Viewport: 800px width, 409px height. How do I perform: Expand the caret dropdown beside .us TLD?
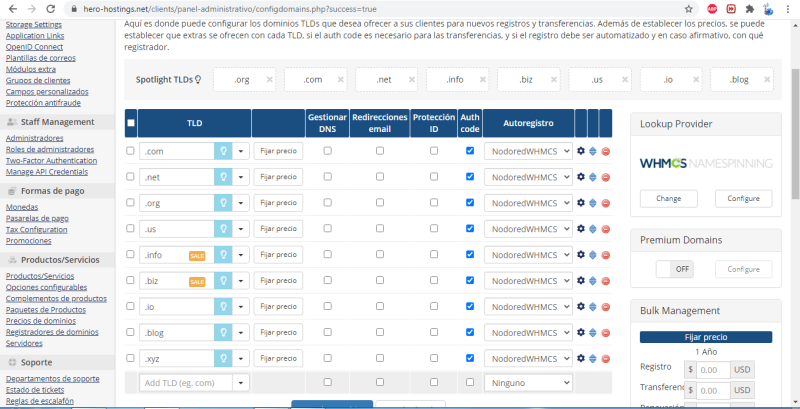[x=241, y=228]
